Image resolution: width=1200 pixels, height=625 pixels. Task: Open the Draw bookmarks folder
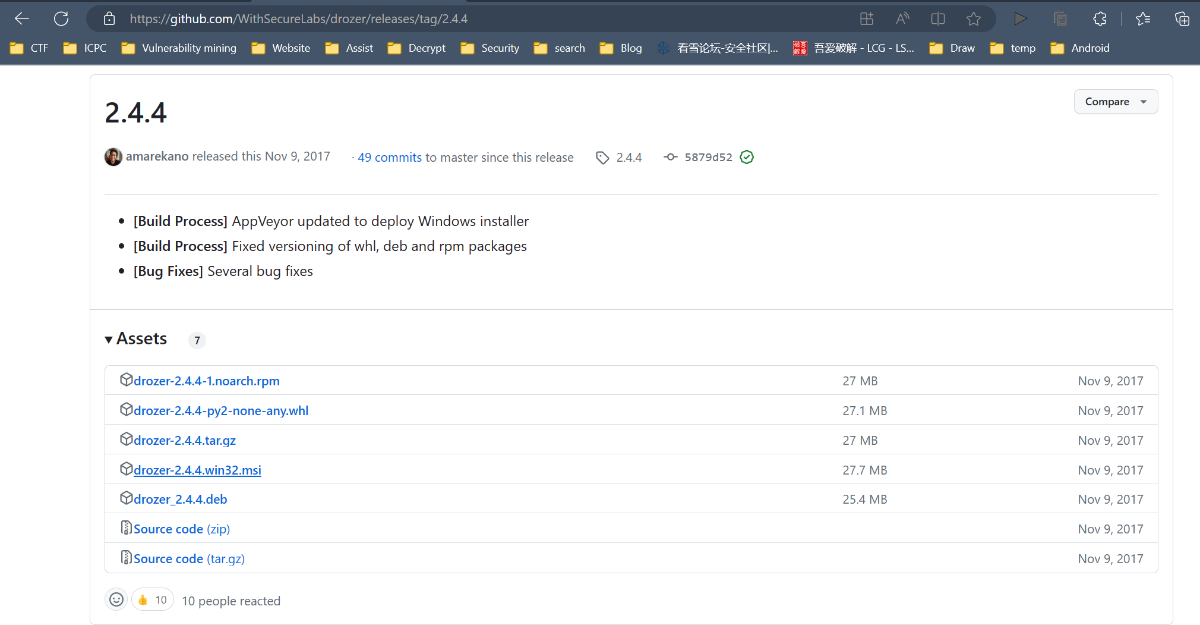[952, 48]
